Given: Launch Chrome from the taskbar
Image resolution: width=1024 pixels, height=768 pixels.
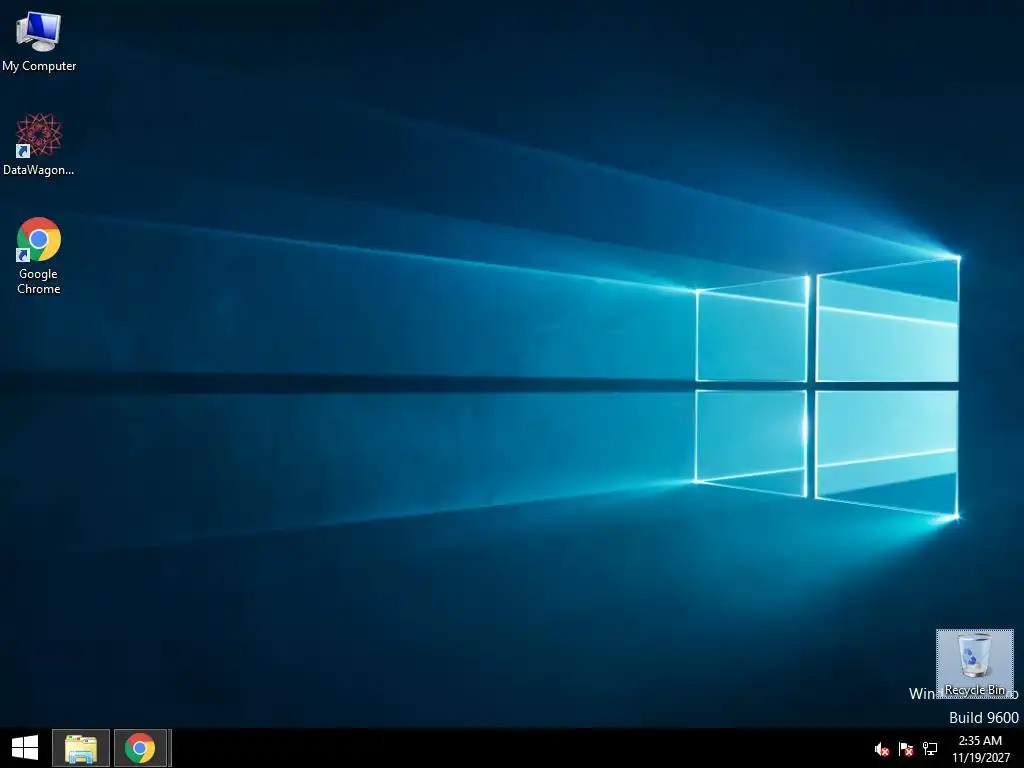Looking at the screenshot, I should [140, 748].
